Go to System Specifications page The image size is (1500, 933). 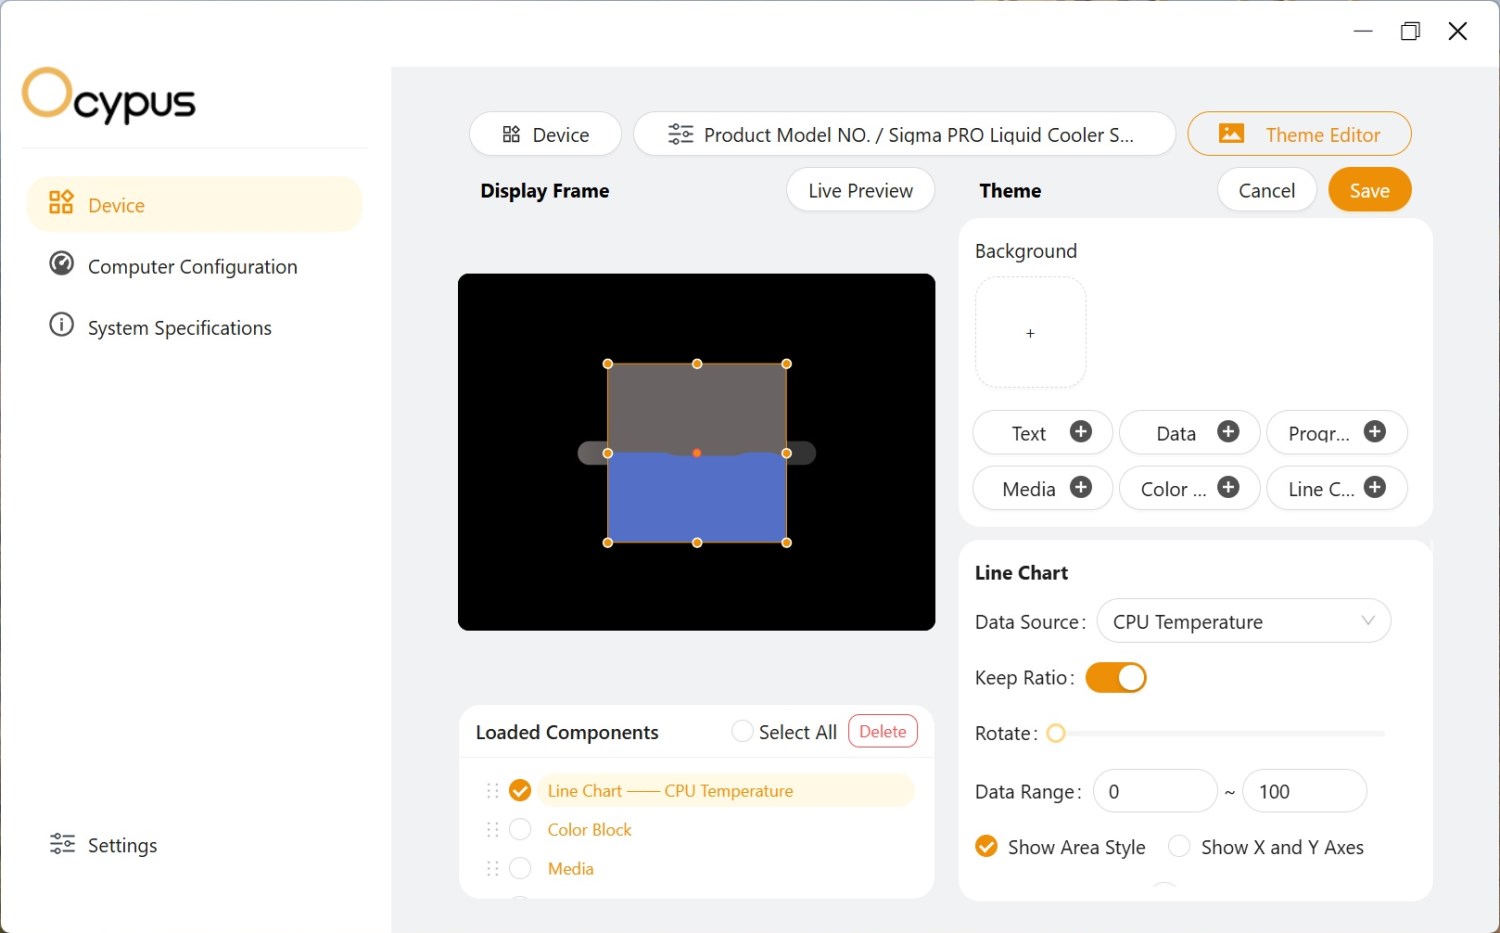pos(179,328)
